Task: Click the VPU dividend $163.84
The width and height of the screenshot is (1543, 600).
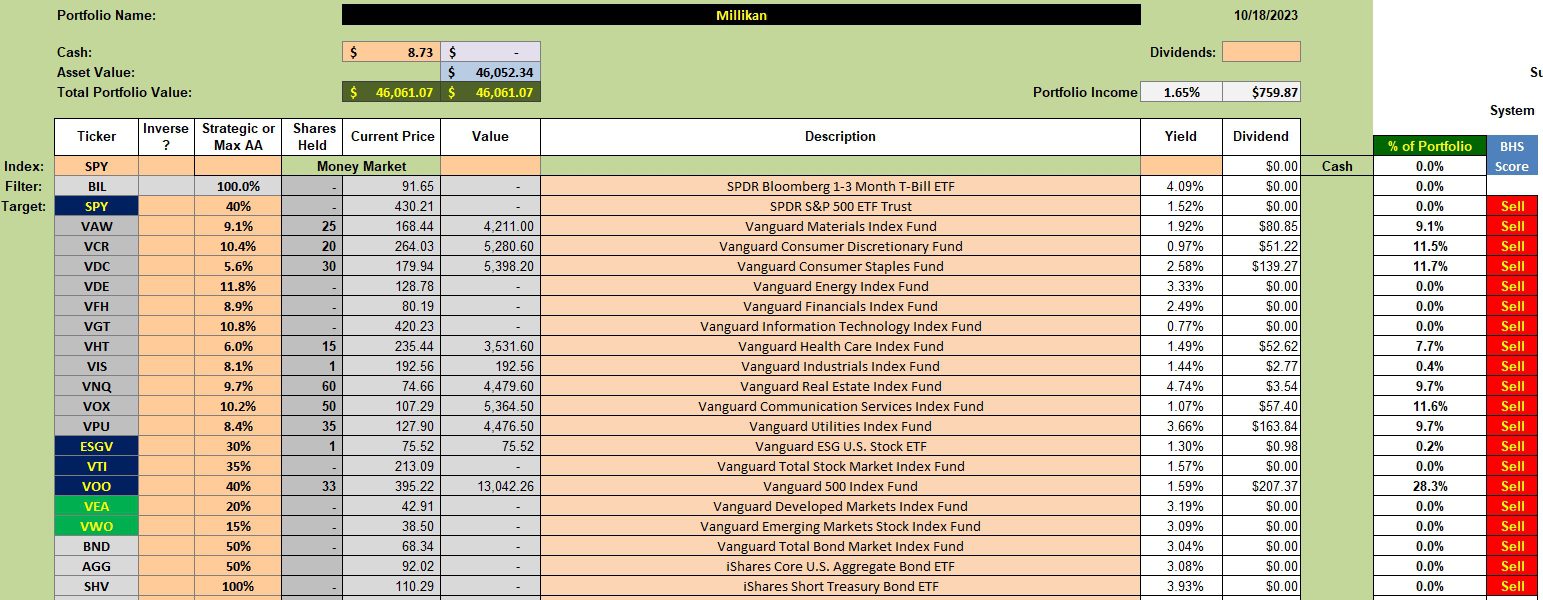Action: click(1261, 426)
